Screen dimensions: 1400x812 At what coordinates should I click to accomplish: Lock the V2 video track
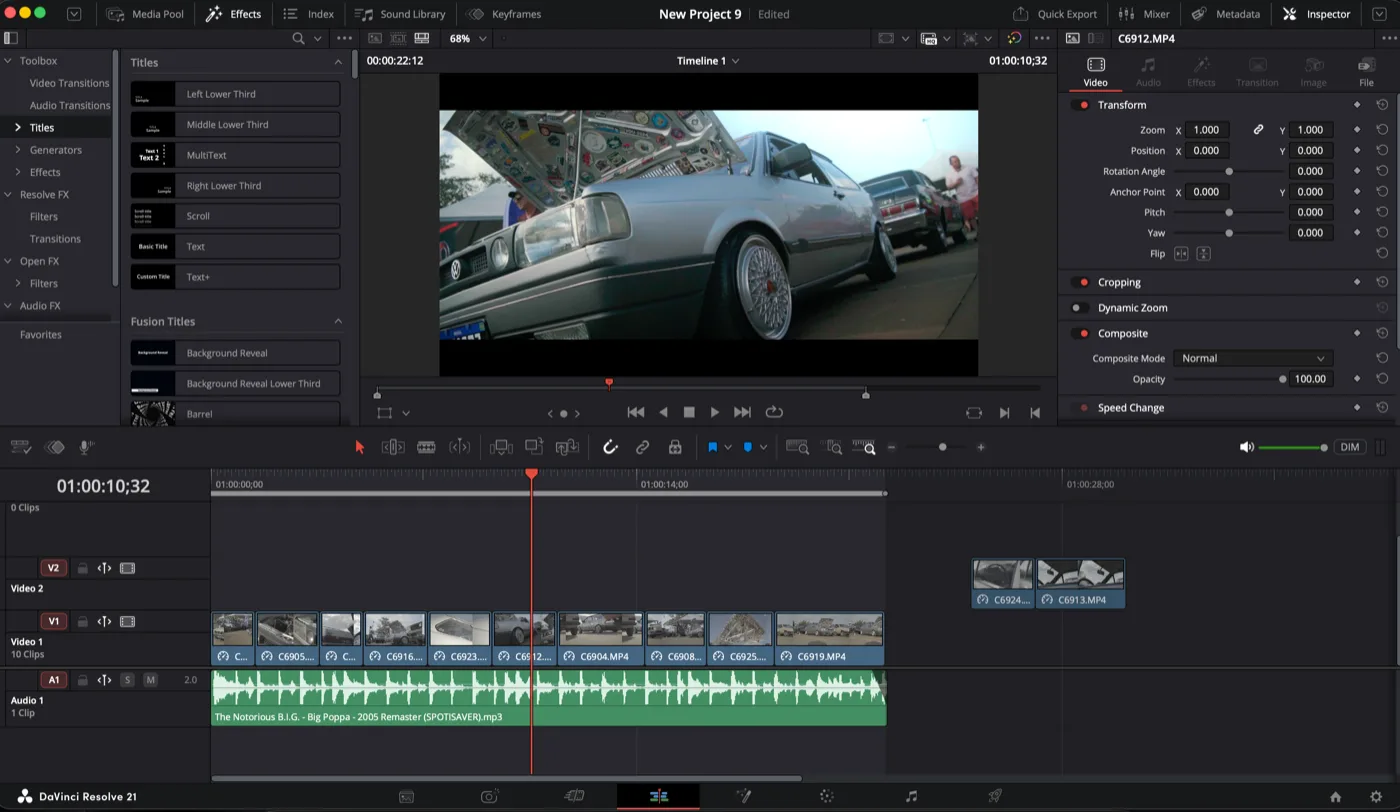[83, 568]
